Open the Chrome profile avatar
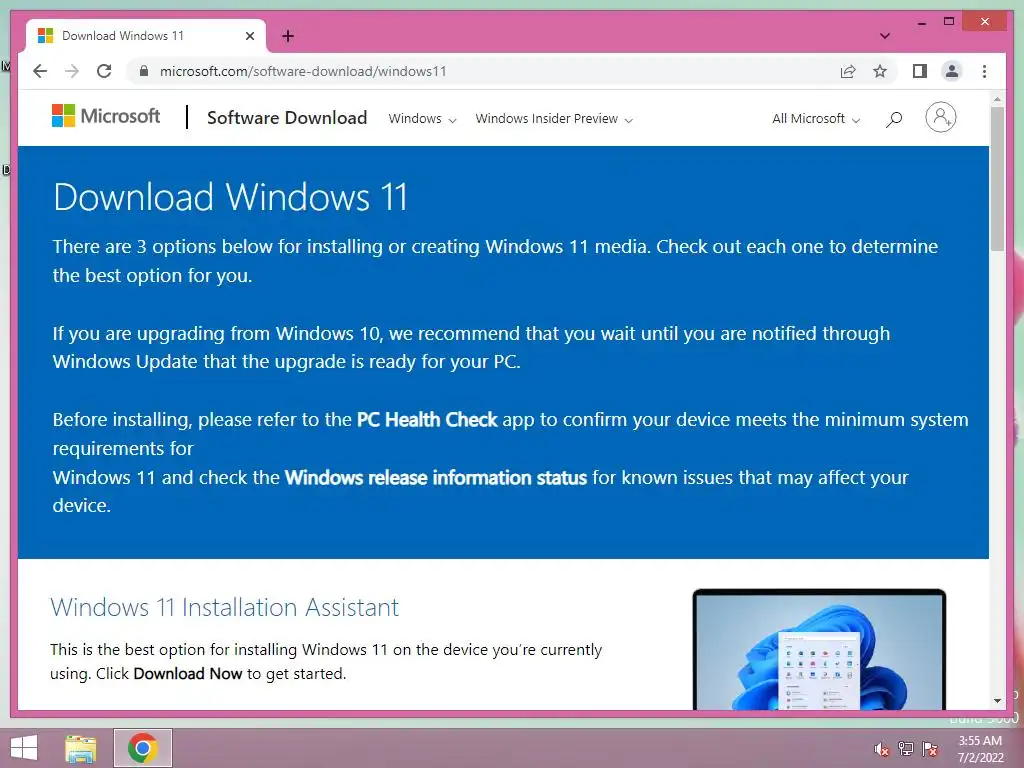 point(952,71)
